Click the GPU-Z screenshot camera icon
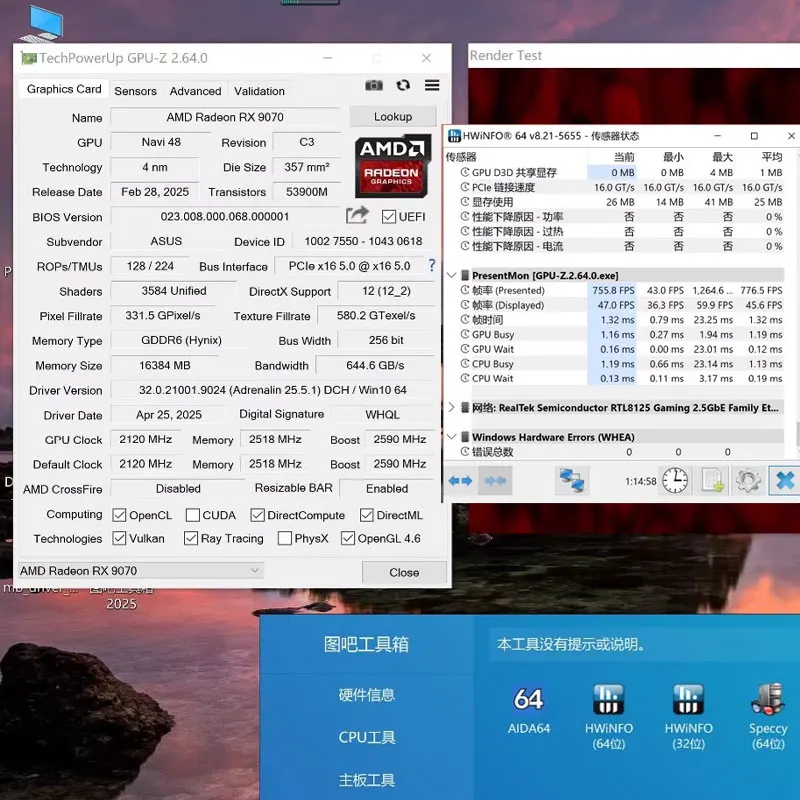Screen dimensions: 800x800 point(374,86)
